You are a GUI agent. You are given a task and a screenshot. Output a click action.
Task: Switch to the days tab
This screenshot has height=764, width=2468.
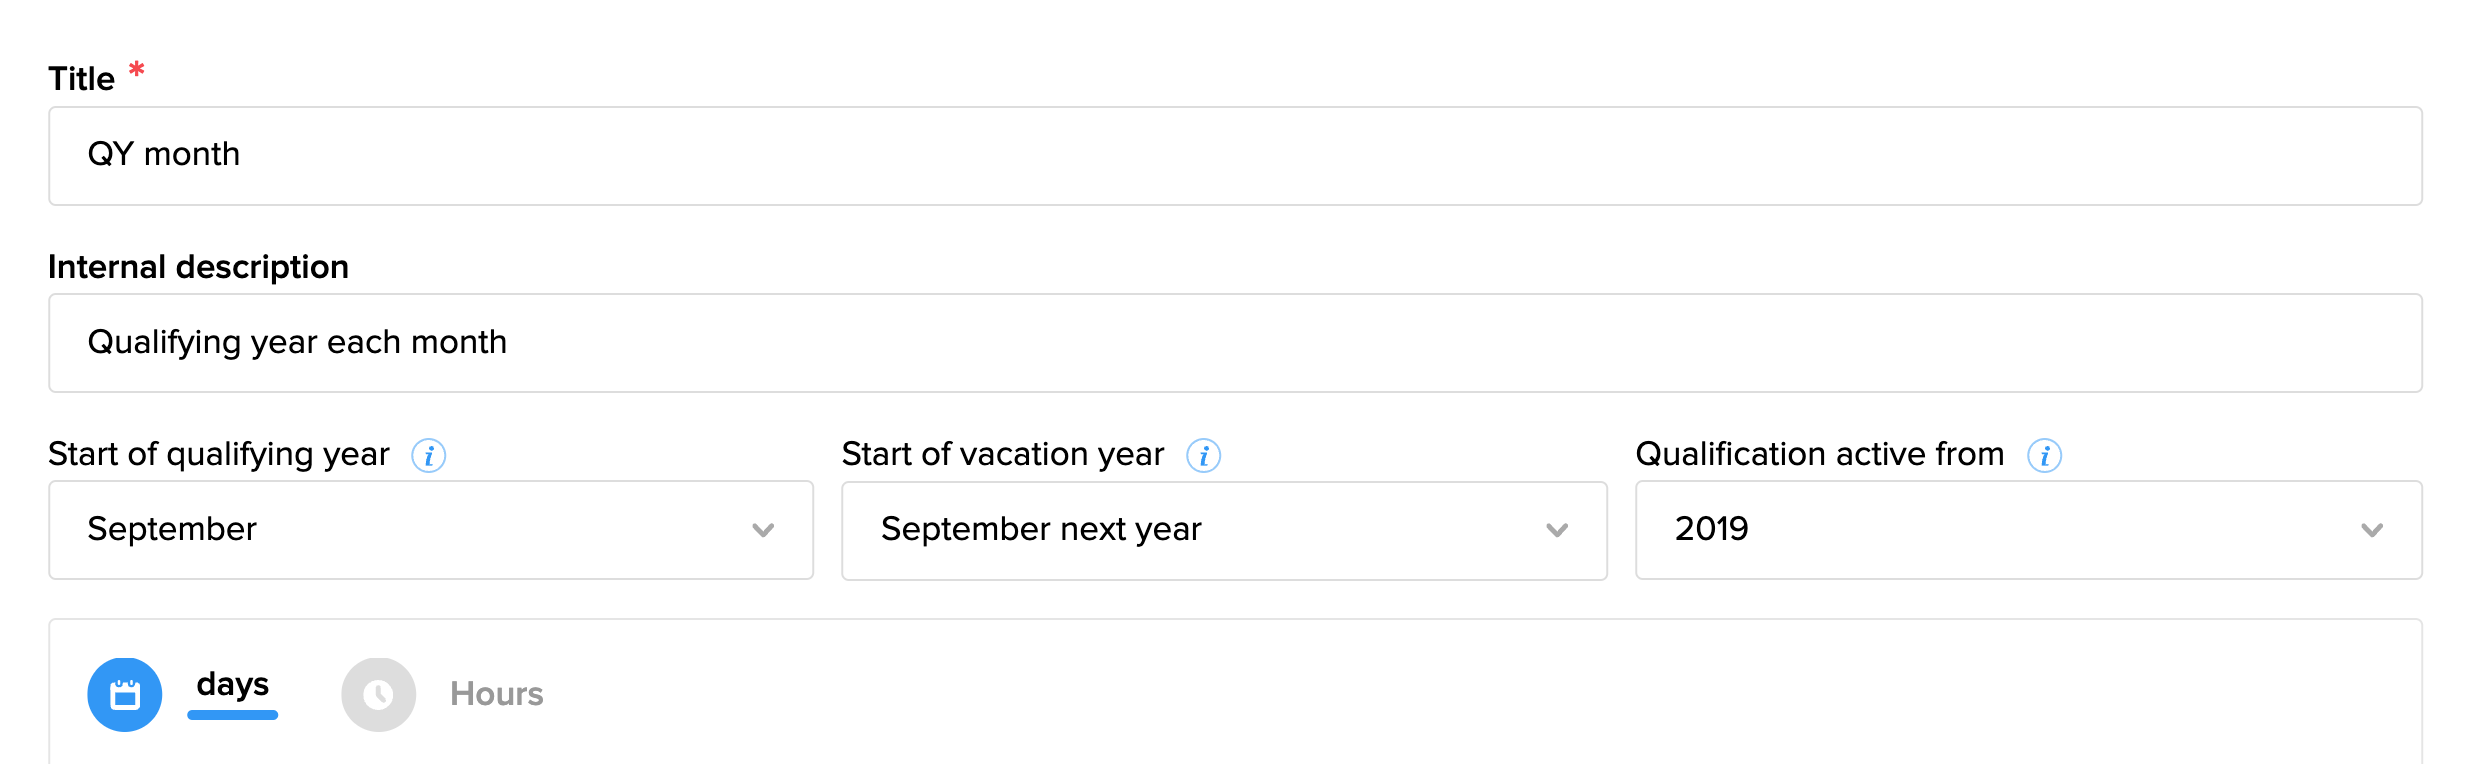click(x=232, y=685)
